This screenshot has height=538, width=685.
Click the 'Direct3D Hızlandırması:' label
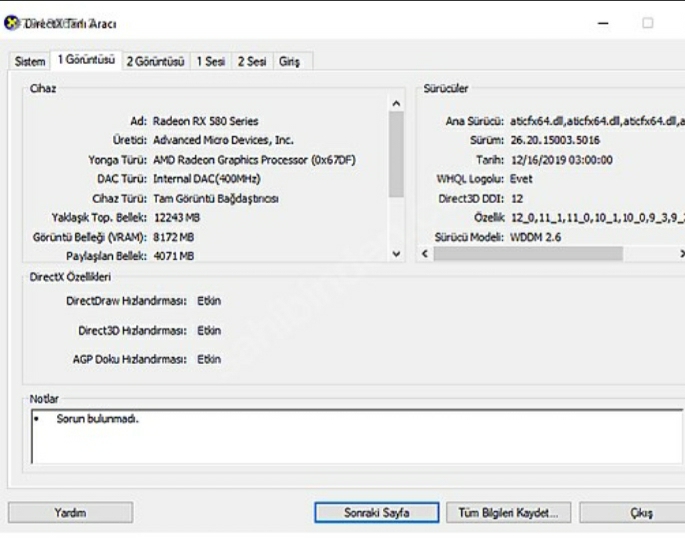coord(132,331)
